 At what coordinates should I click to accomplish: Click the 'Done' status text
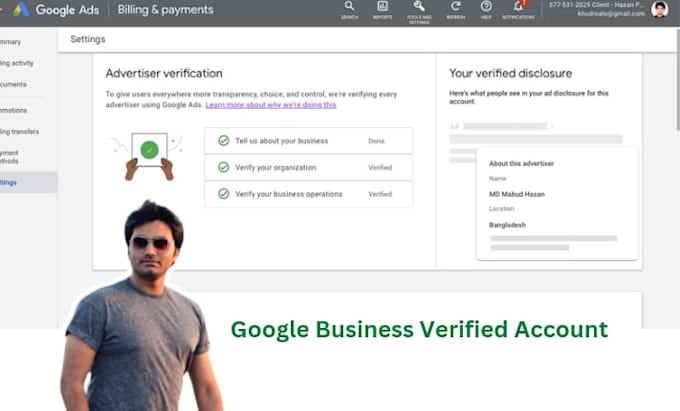pos(376,141)
